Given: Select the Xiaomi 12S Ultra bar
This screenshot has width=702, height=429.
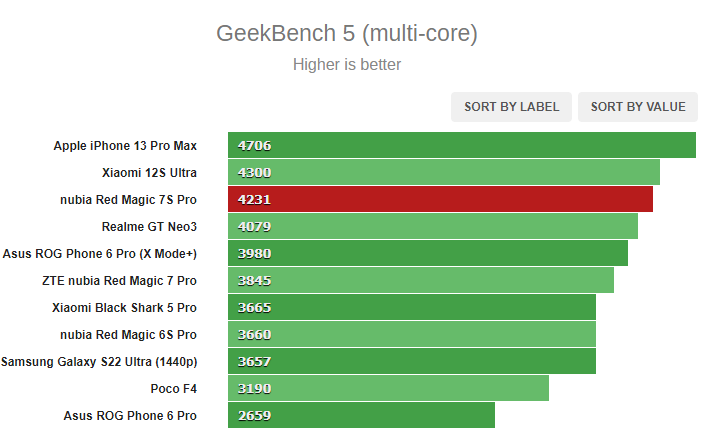Looking at the screenshot, I should [444, 172].
